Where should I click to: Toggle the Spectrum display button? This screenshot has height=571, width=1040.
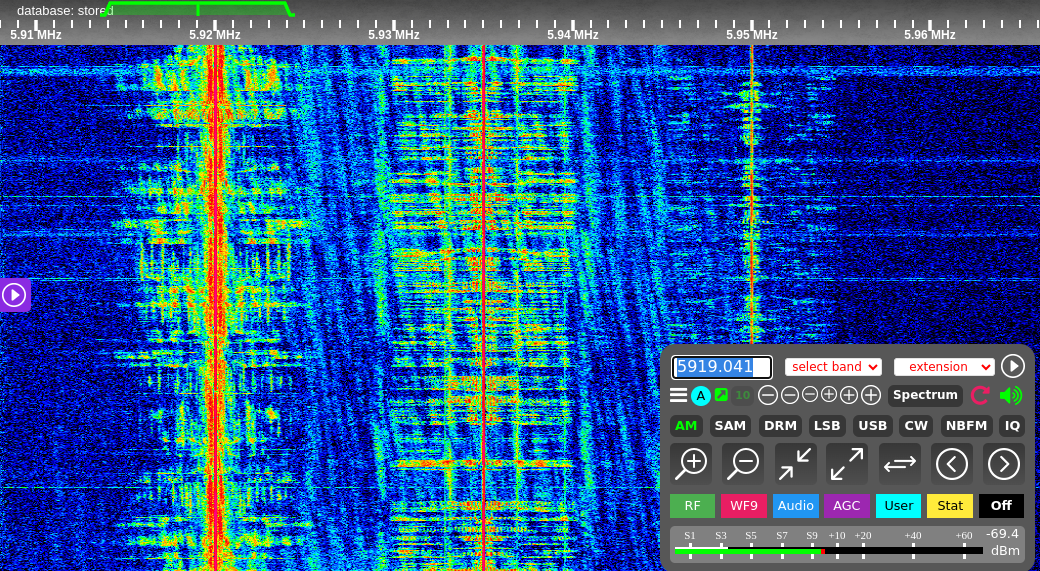[x=925, y=395]
